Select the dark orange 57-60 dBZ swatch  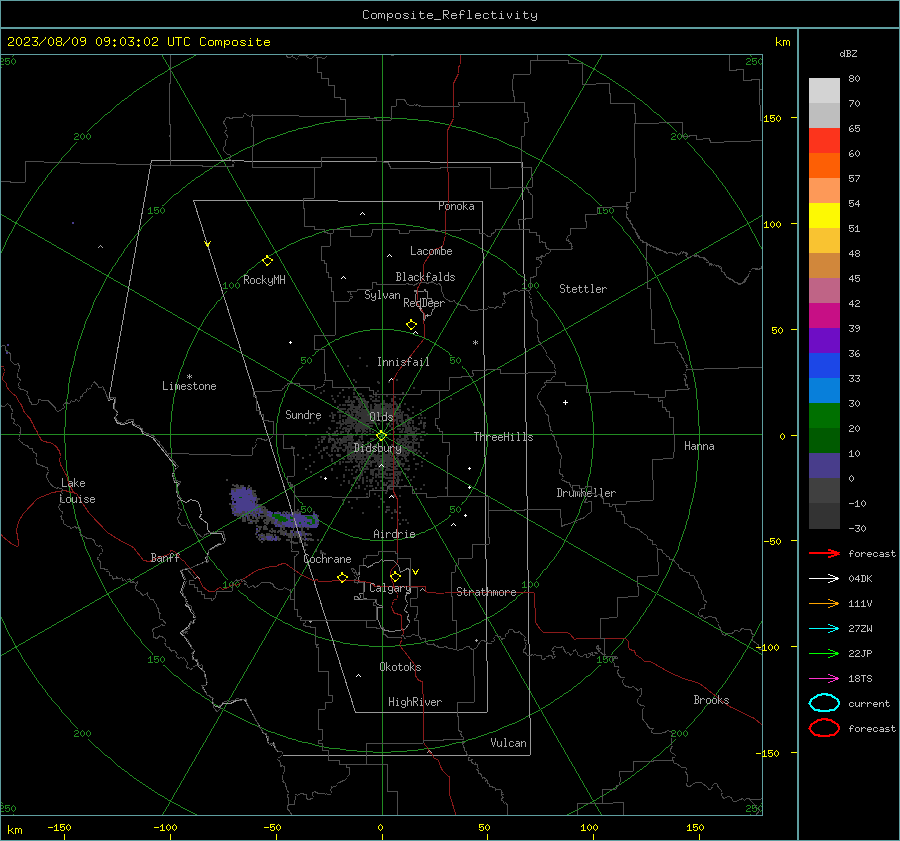tap(824, 165)
